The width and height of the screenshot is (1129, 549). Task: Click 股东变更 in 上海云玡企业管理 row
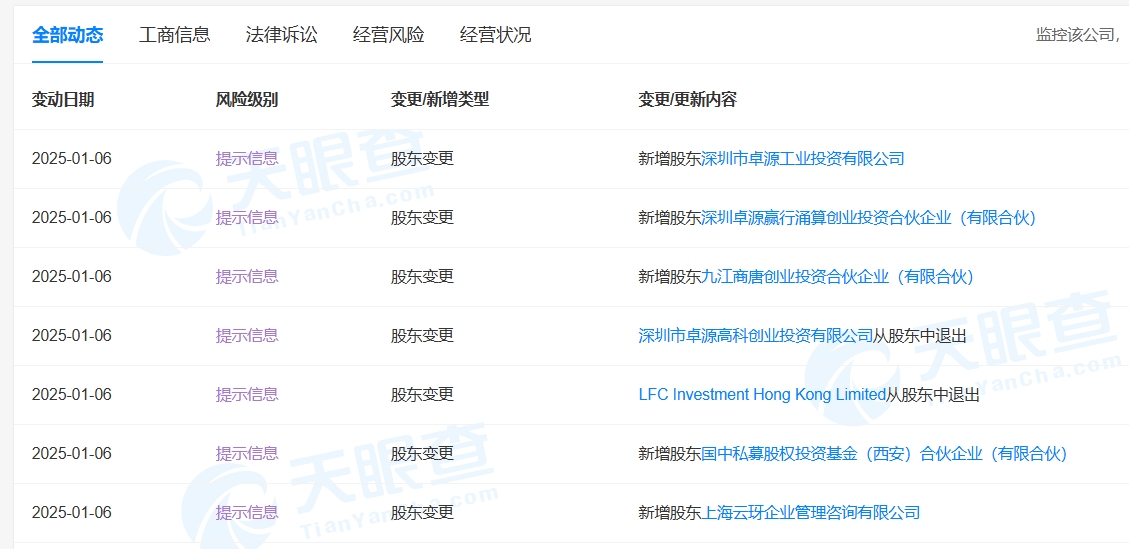(x=423, y=513)
